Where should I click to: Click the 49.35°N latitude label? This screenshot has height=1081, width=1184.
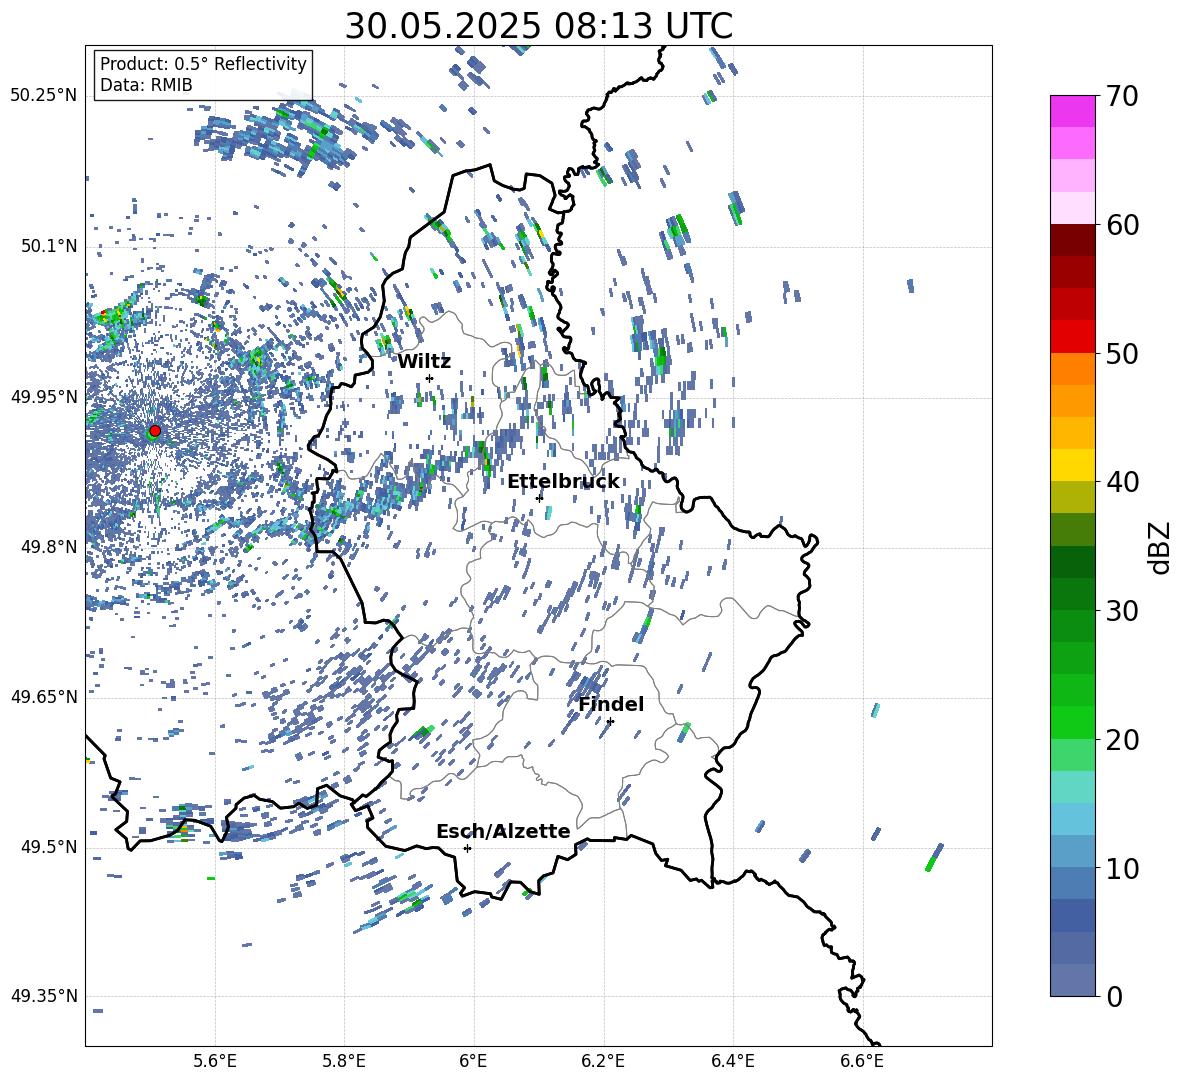44,996
